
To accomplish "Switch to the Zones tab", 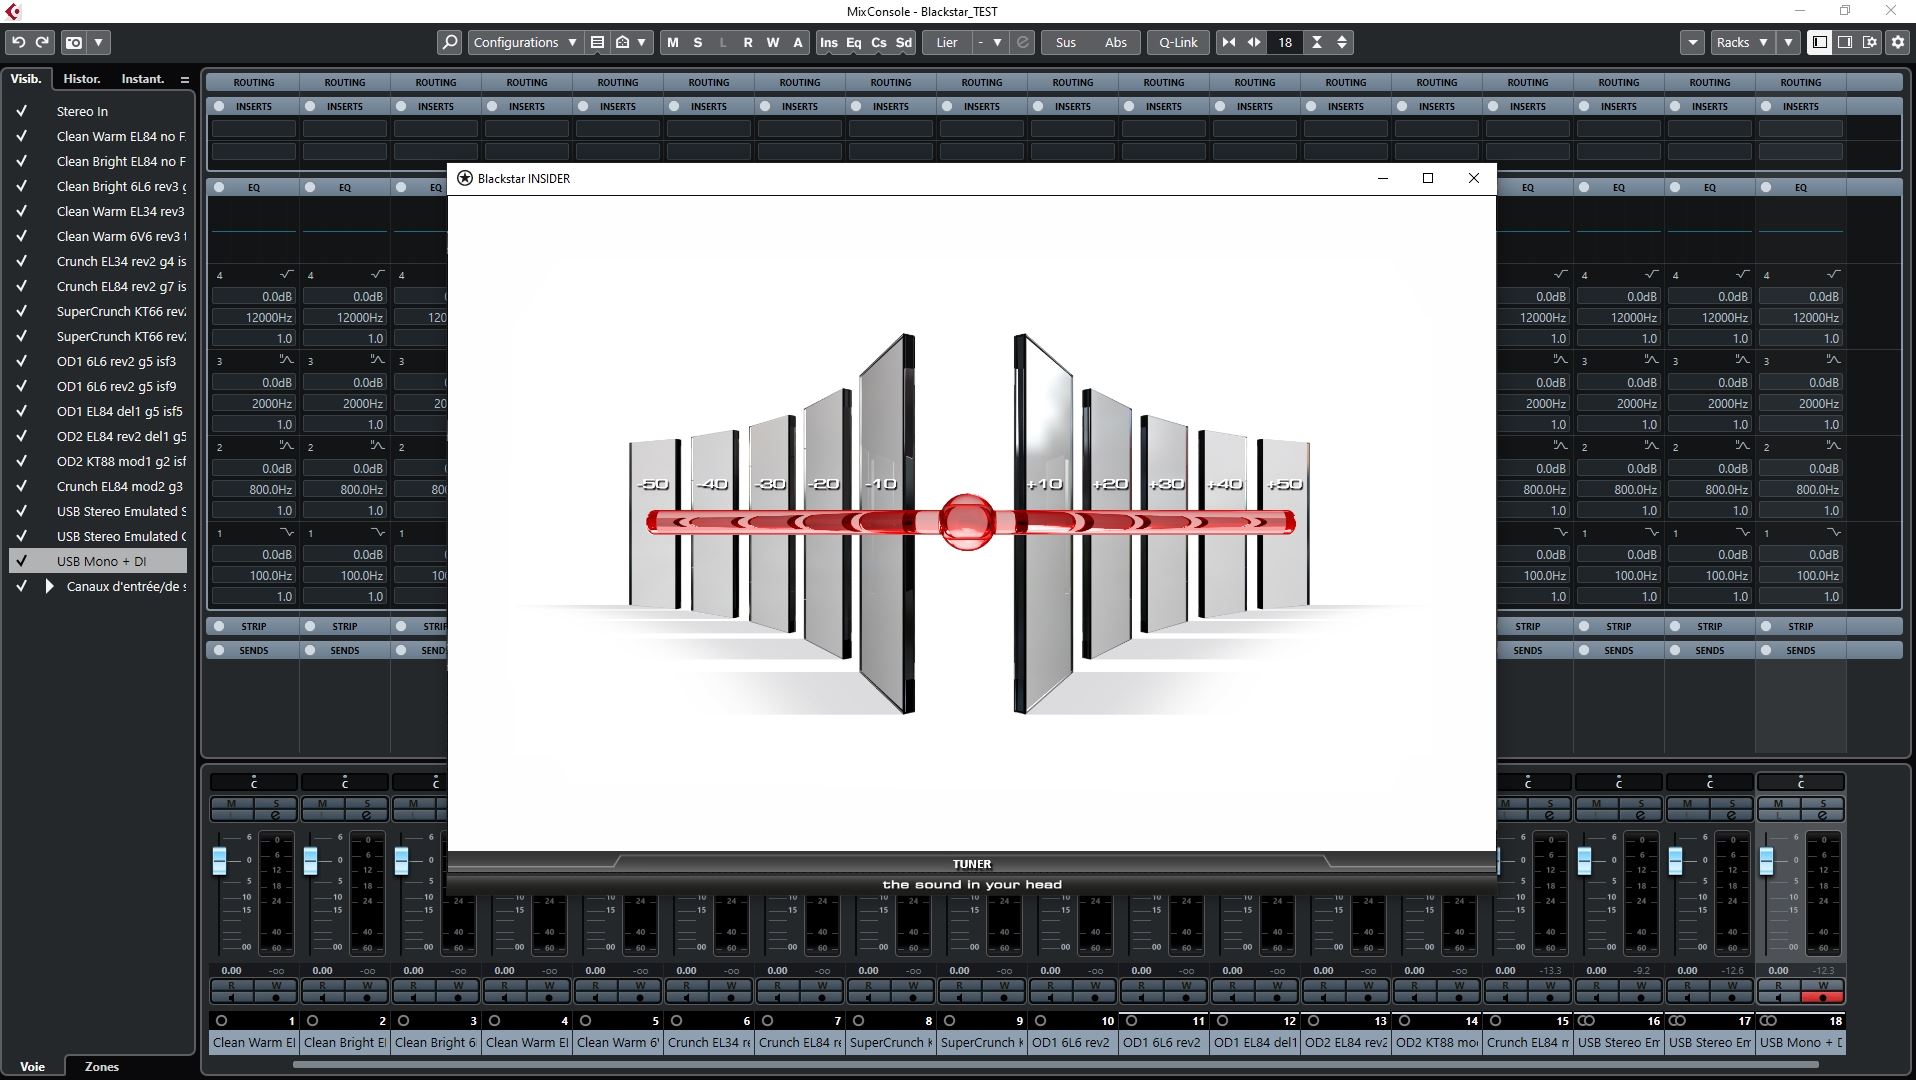I will pos(102,1066).
